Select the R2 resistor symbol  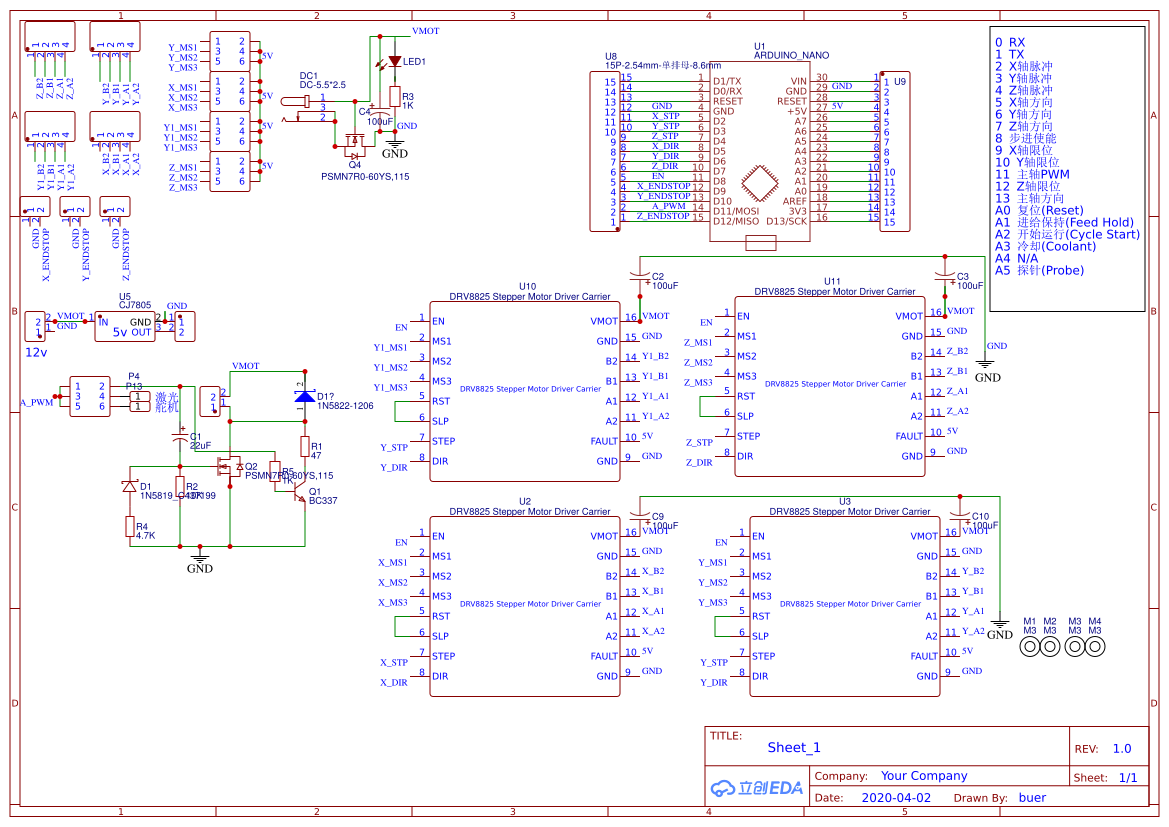[180, 487]
